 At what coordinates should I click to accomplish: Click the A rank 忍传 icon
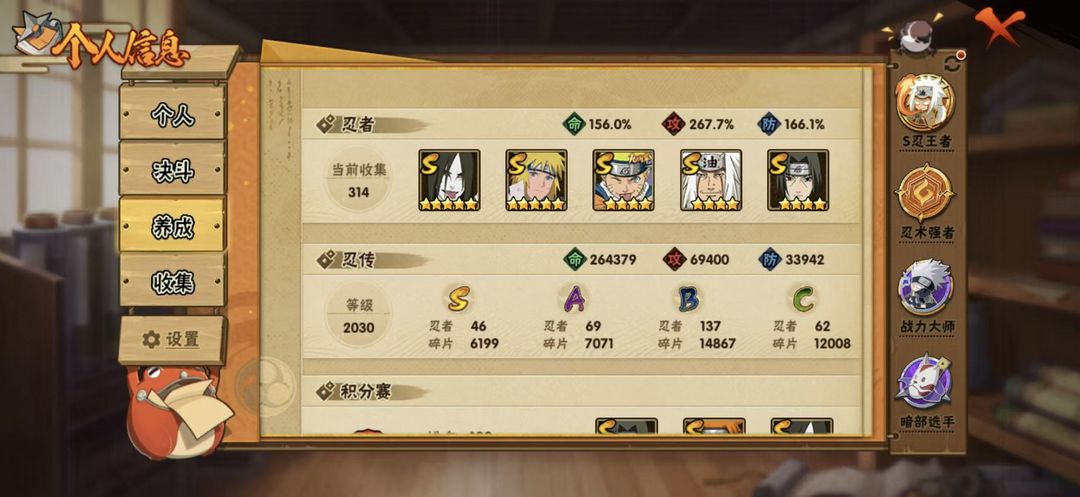point(574,299)
